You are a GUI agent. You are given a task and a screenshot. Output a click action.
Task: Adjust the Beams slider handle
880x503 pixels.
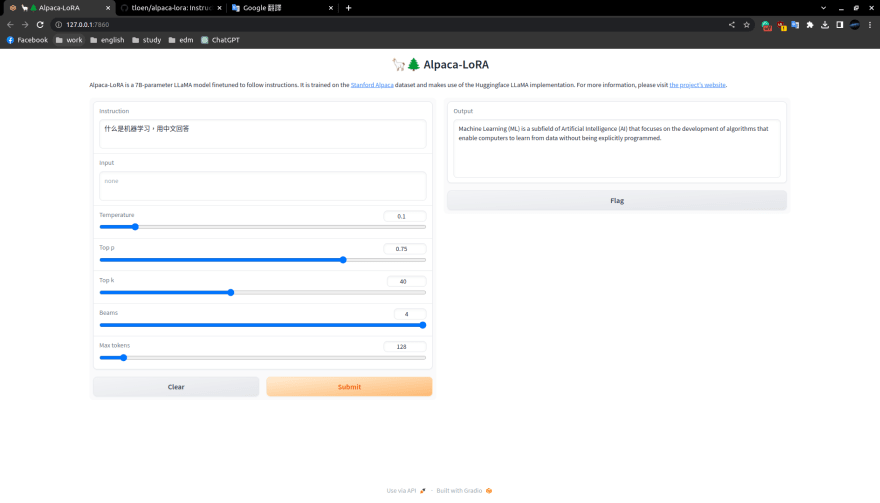coord(423,325)
